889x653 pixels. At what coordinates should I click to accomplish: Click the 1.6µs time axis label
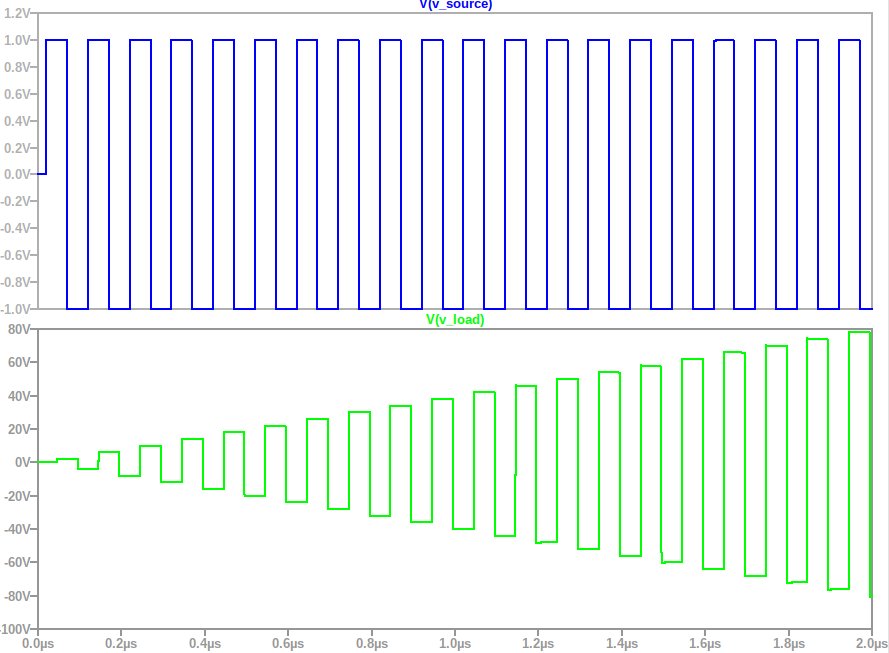point(706,644)
